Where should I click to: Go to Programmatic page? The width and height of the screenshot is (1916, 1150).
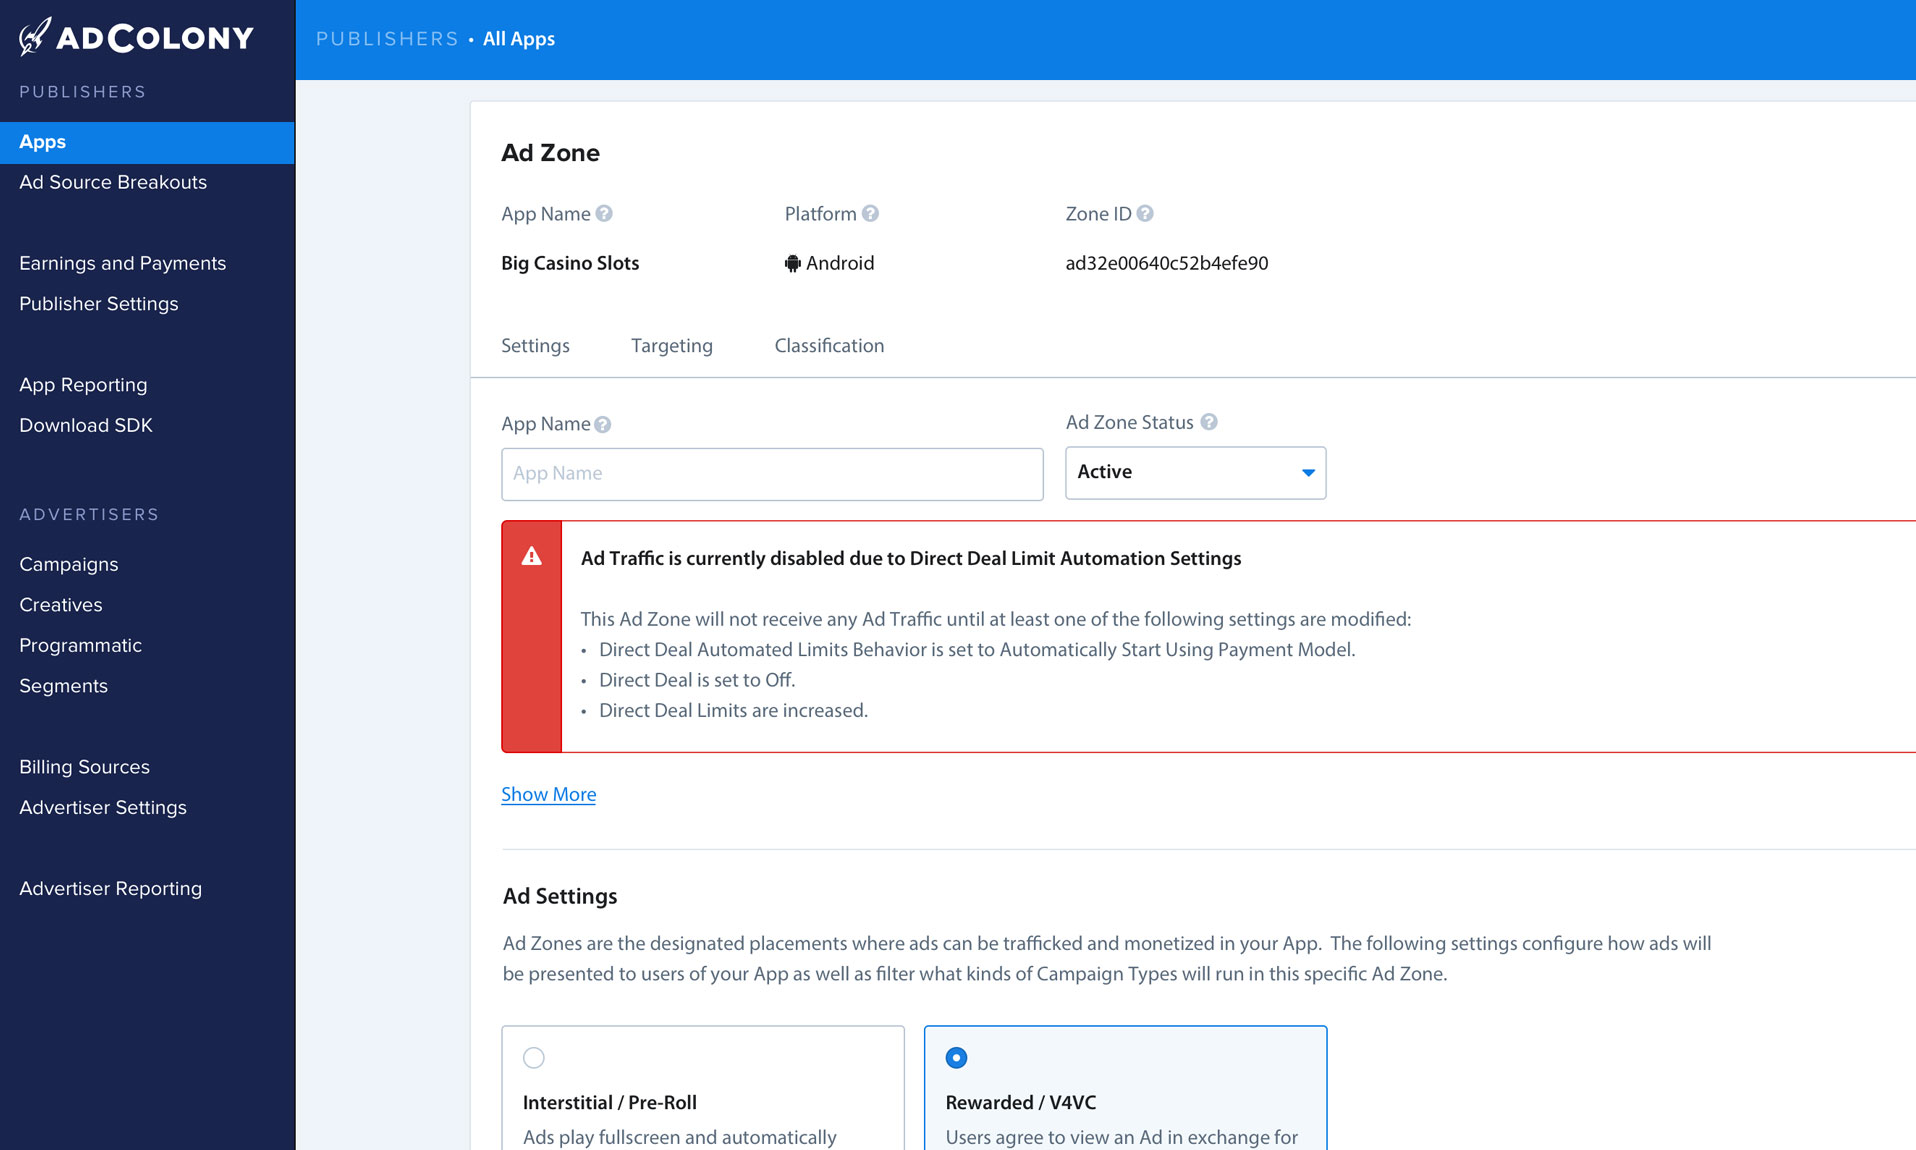point(80,645)
